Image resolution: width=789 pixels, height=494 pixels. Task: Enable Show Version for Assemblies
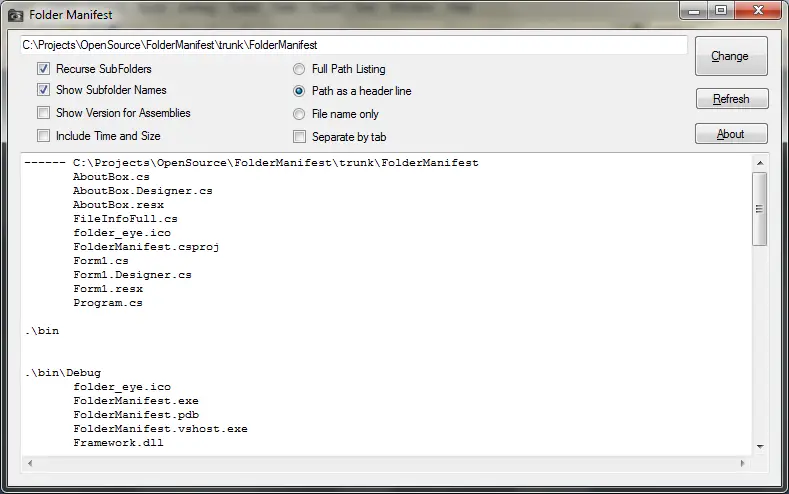[43, 113]
